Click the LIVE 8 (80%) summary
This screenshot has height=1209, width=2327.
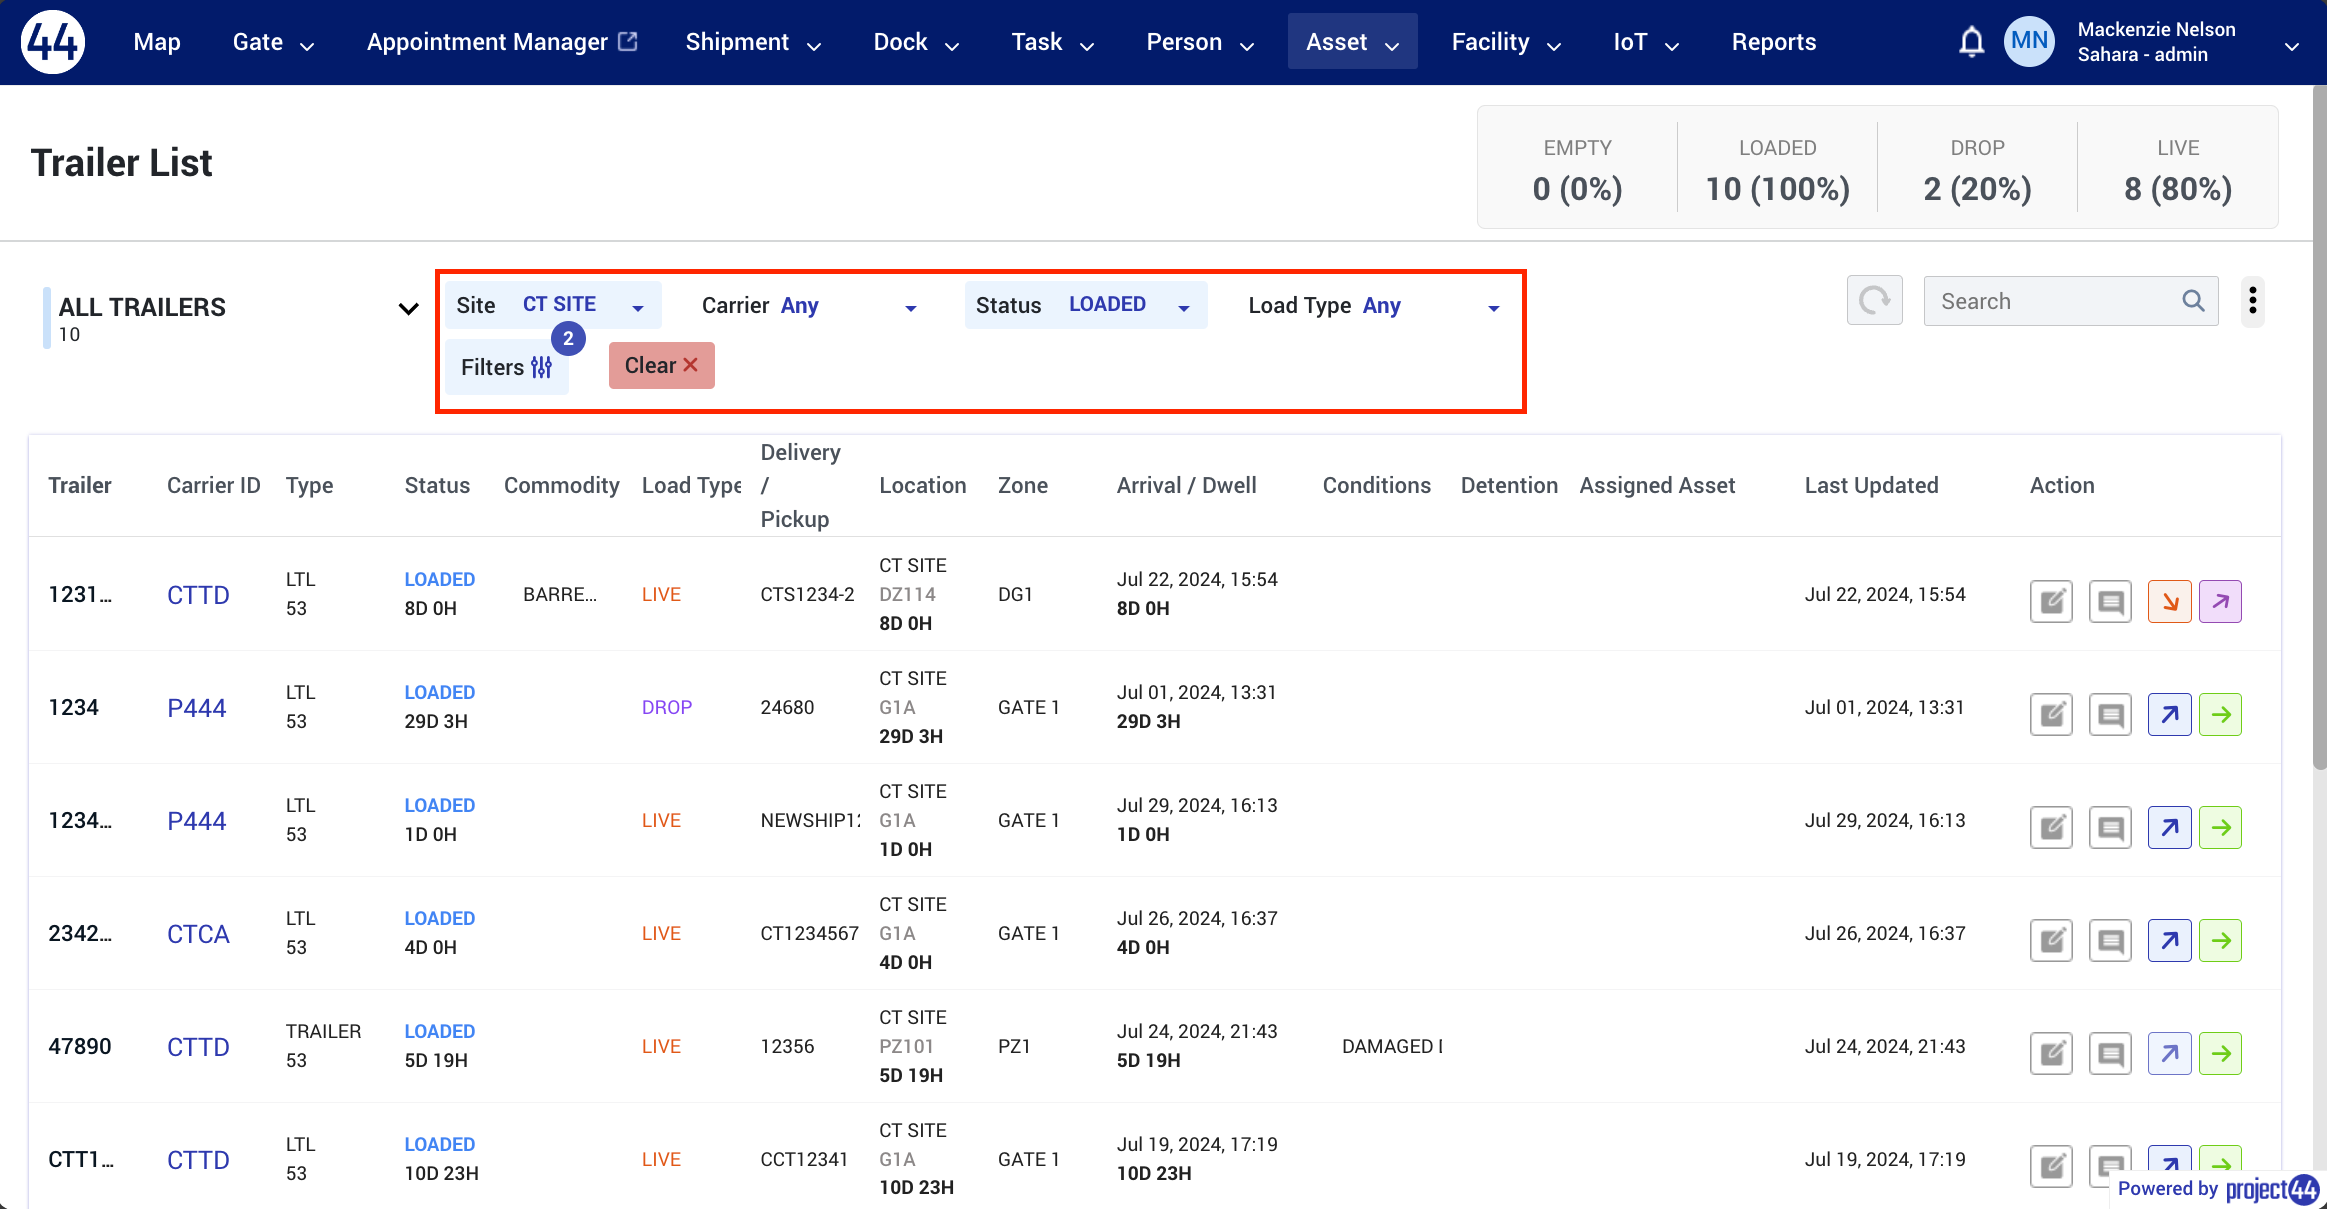2178,168
